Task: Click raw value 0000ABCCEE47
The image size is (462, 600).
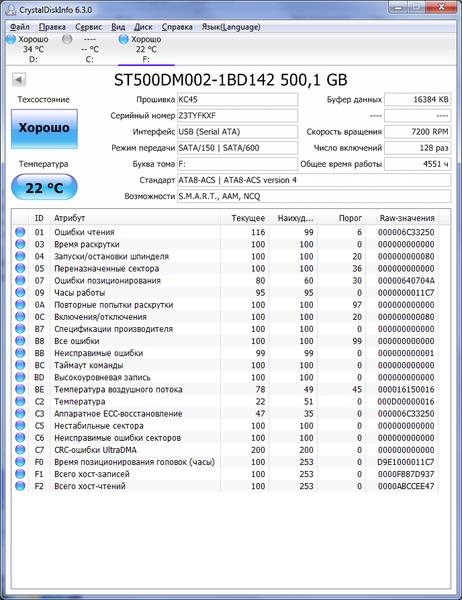Action: click(406, 486)
